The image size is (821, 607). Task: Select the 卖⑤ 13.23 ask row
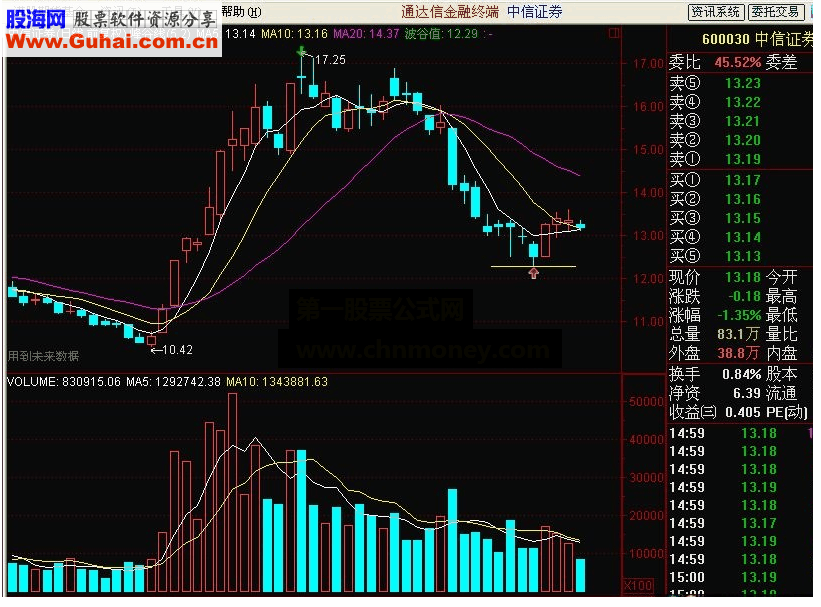pyautogui.click(x=715, y=83)
